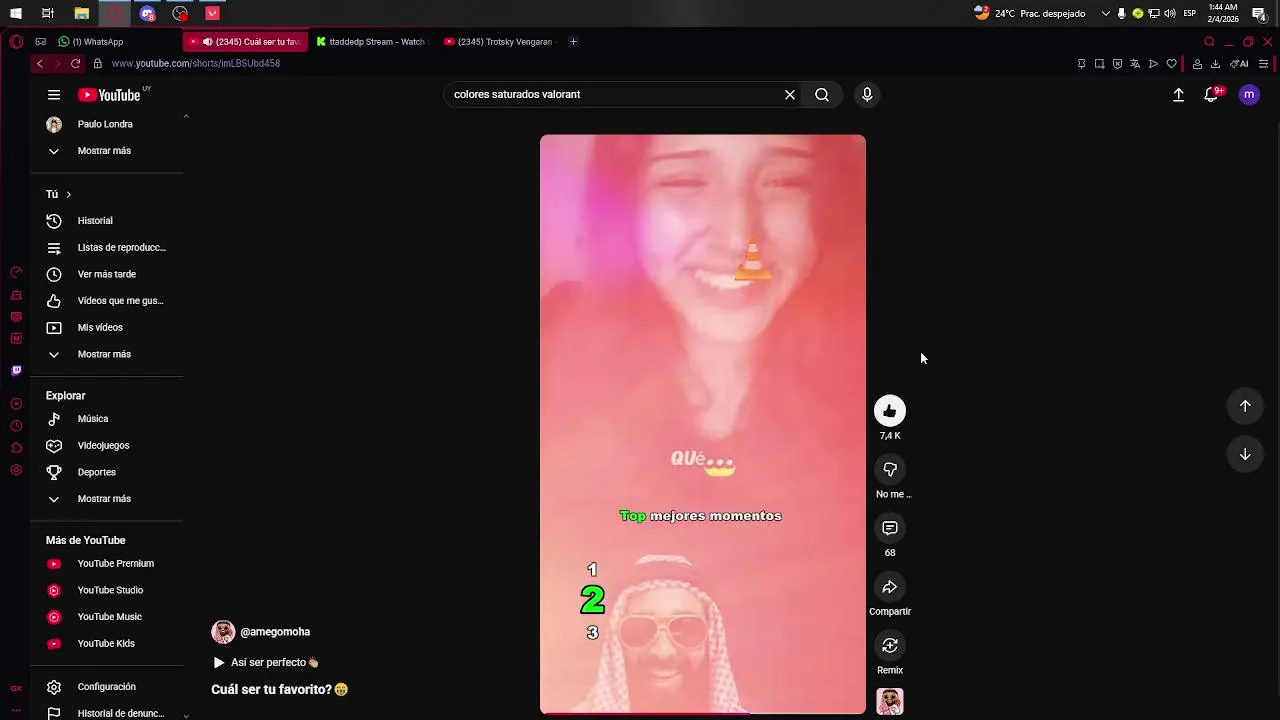Open the Tú section chevron
Screen dimensions: 1280x720
tap(68, 194)
